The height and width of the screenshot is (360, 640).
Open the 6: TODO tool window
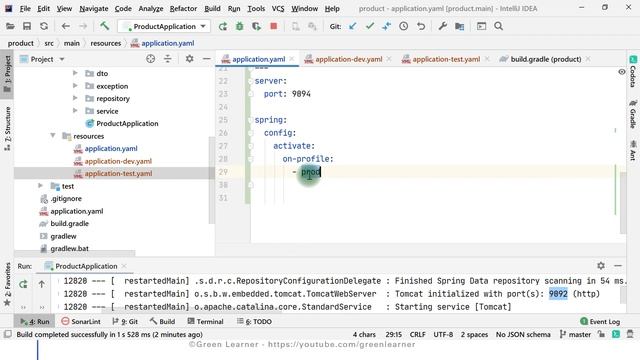254,322
